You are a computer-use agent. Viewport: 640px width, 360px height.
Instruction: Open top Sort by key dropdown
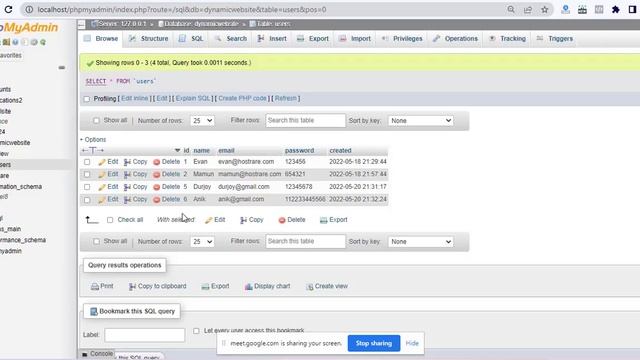click(x=421, y=120)
